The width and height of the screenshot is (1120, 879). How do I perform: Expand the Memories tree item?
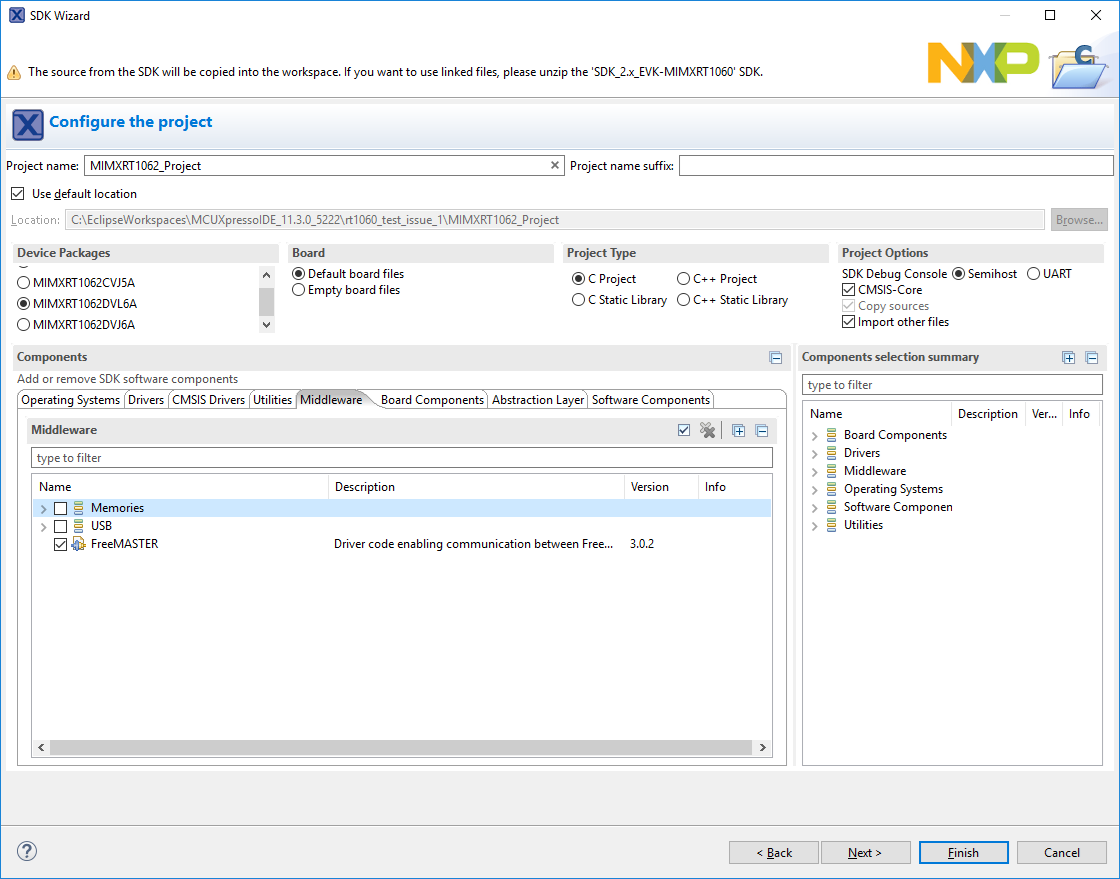point(42,507)
